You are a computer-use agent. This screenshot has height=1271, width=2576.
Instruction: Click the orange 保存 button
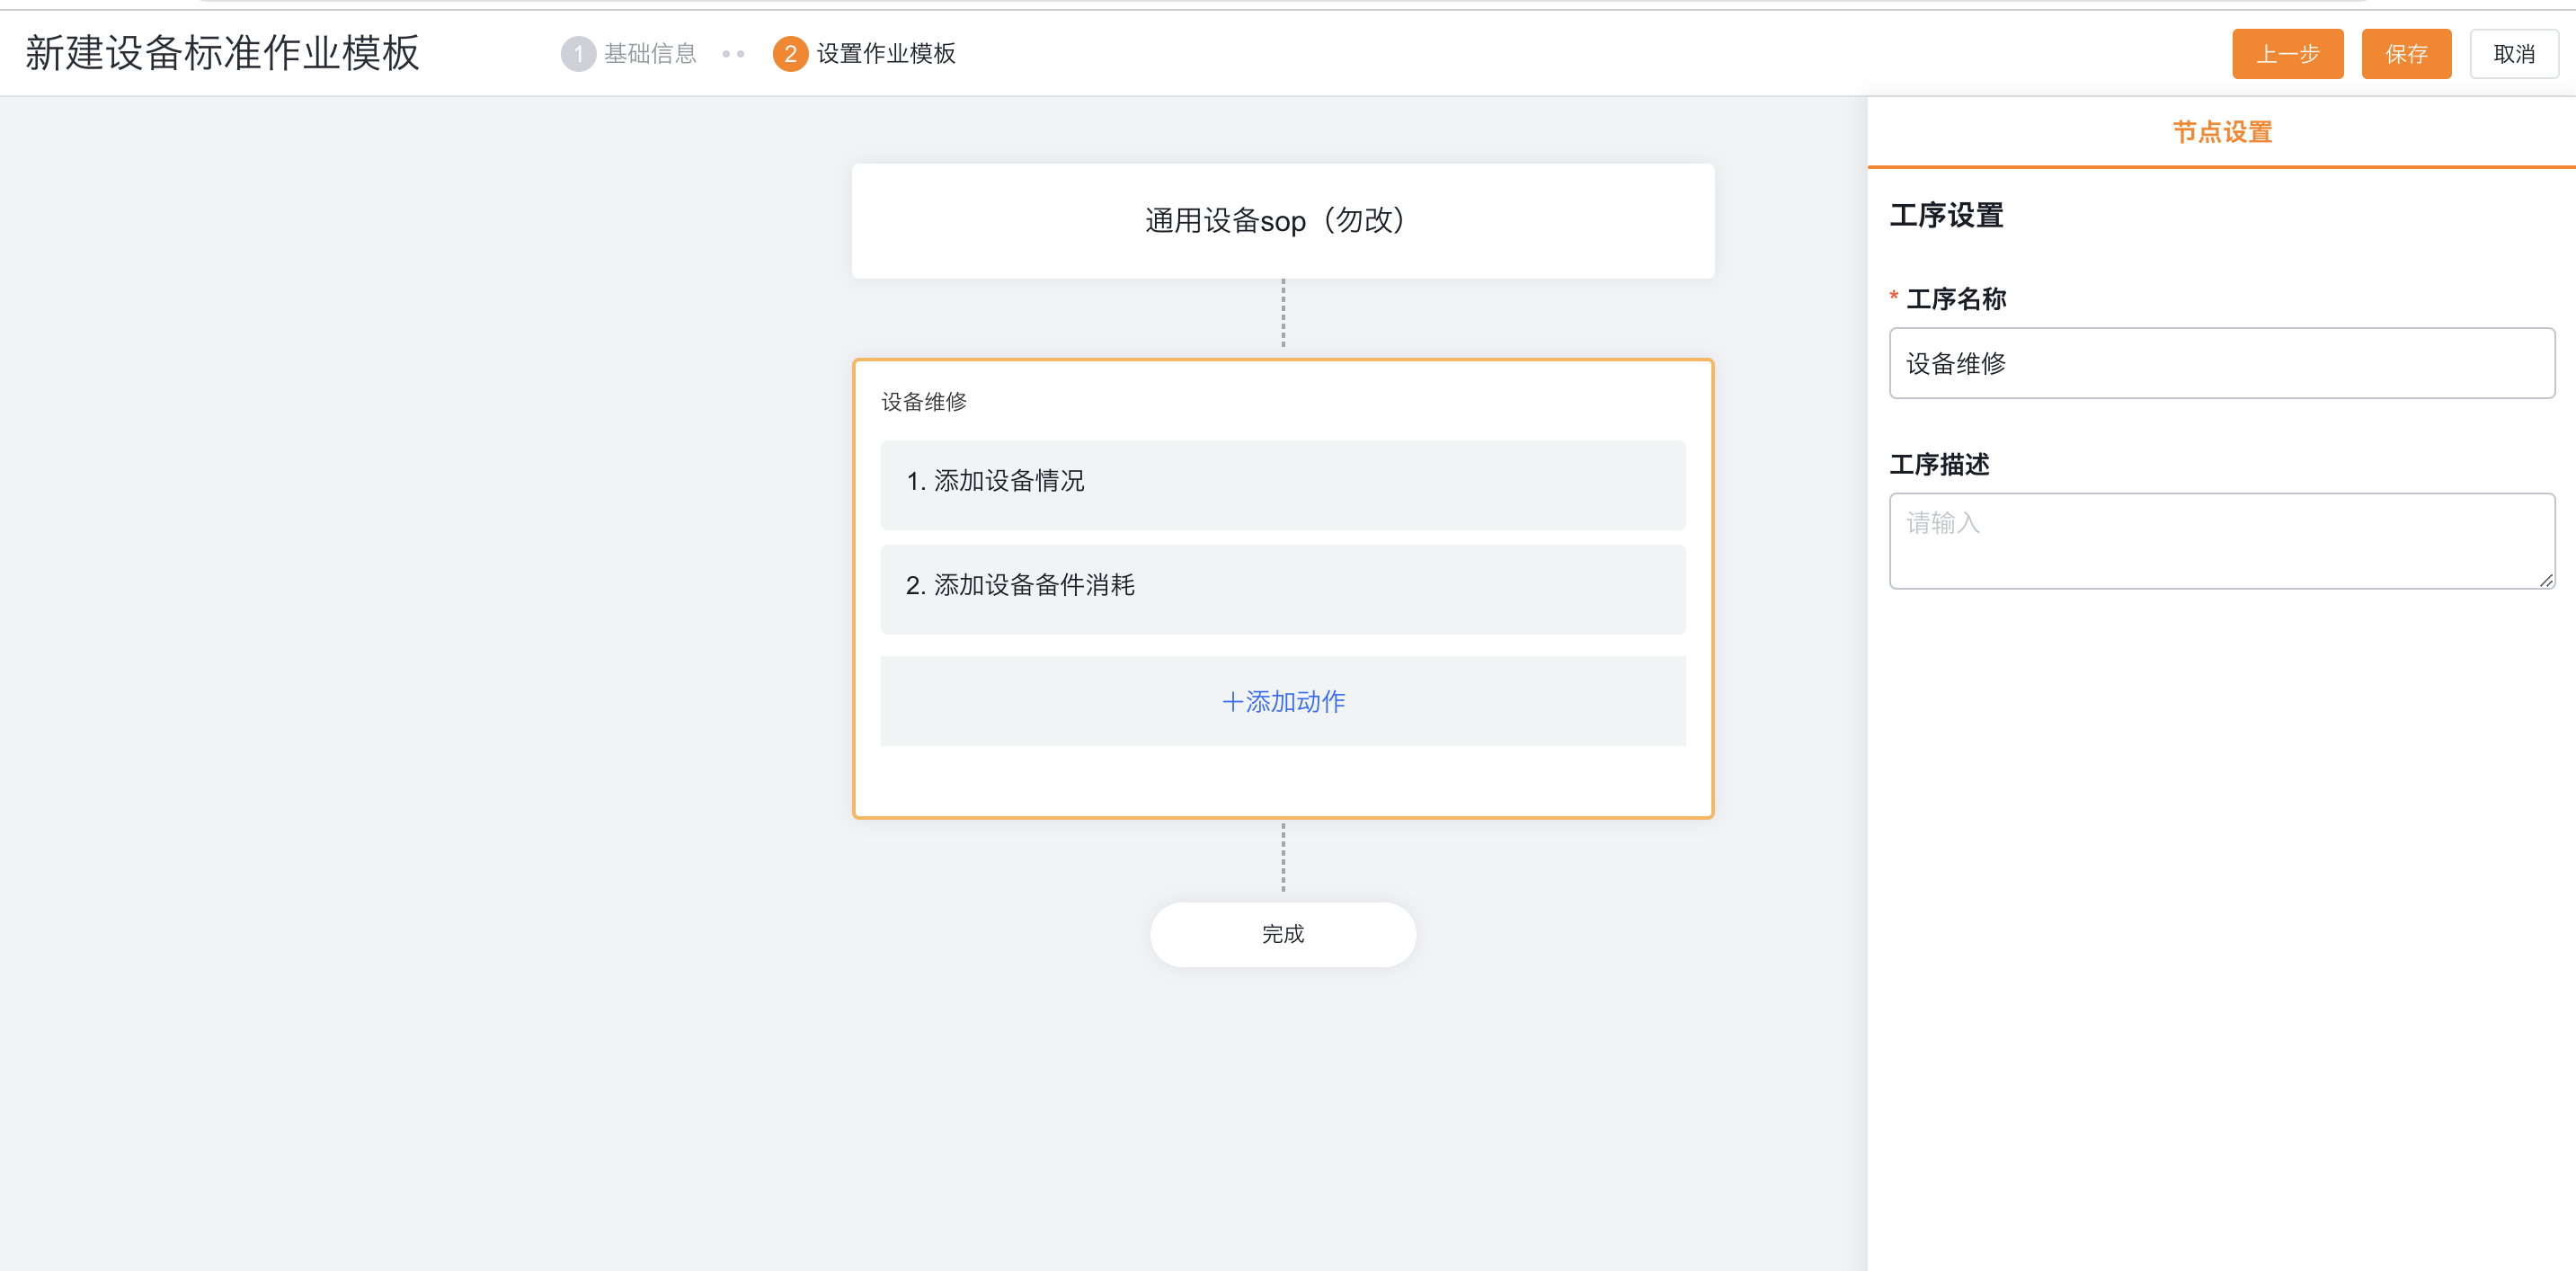point(2406,53)
